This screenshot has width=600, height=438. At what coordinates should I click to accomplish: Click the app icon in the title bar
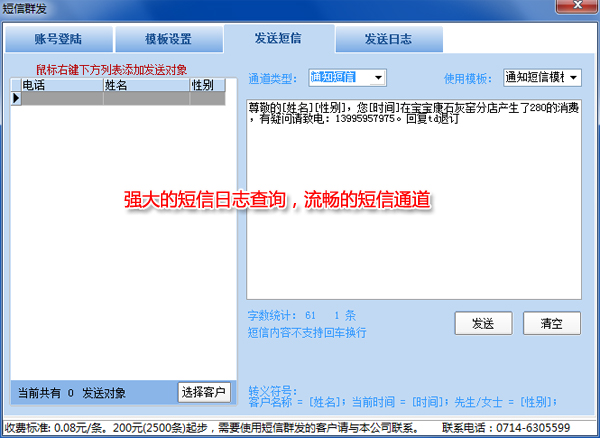point(10,9)
